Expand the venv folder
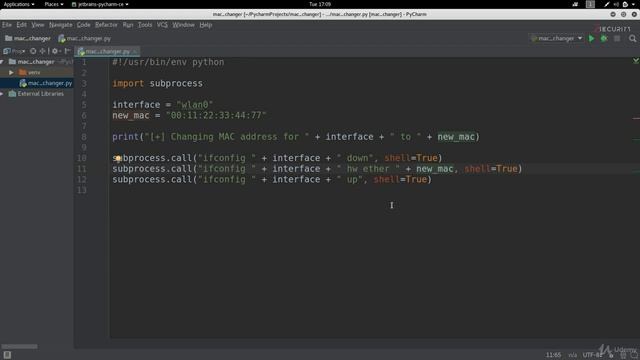Screen dimensions: 640x360 coord(11,72)
